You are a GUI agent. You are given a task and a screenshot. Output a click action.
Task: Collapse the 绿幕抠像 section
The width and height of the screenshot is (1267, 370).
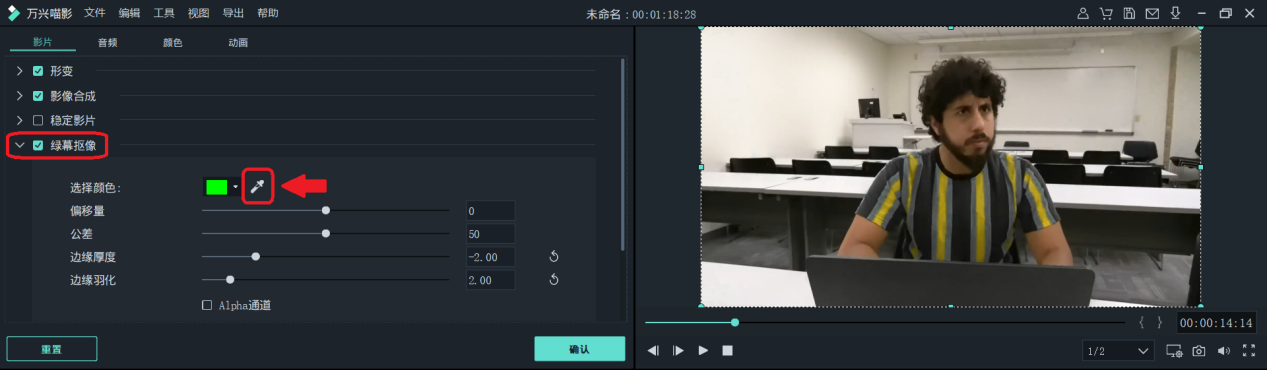click(19, 145)
